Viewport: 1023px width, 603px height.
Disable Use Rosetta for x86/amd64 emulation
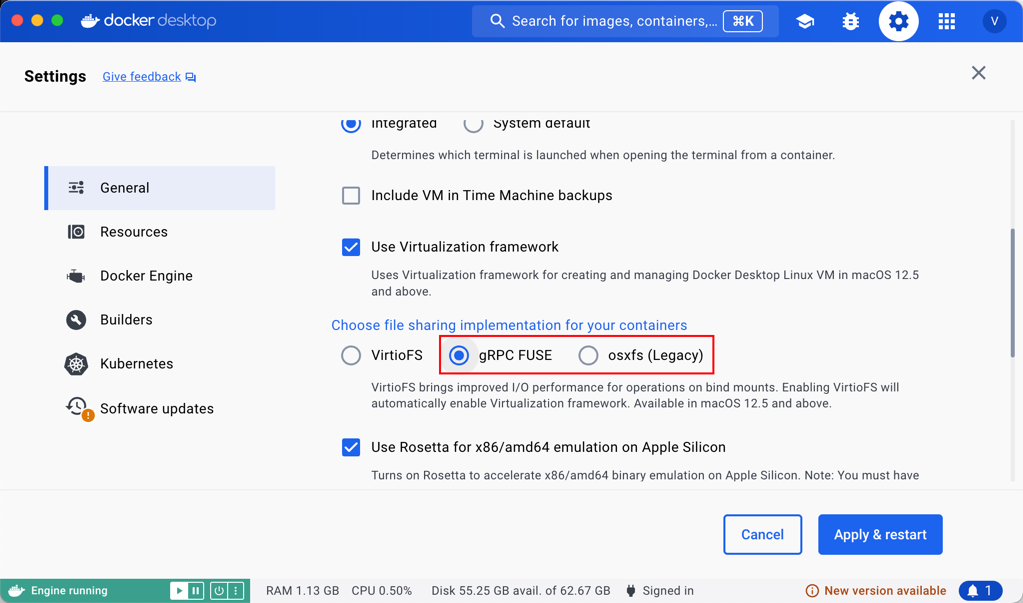point(351,447)
